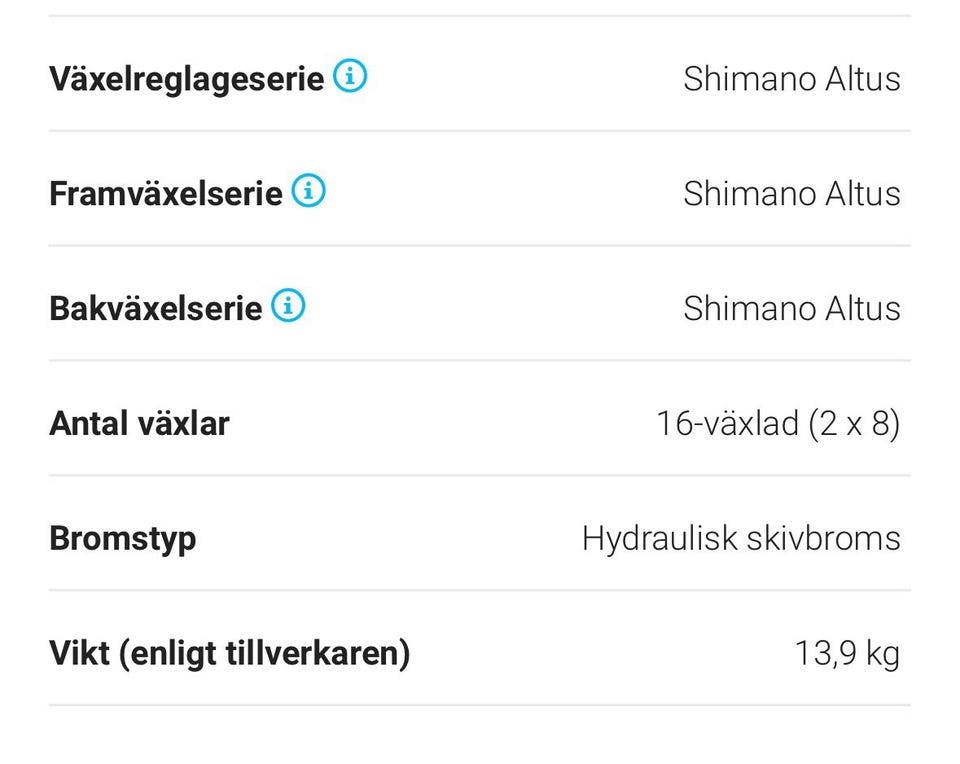Click the Framväxelserie info icon
Screen dimensions: 960x764
308,190
